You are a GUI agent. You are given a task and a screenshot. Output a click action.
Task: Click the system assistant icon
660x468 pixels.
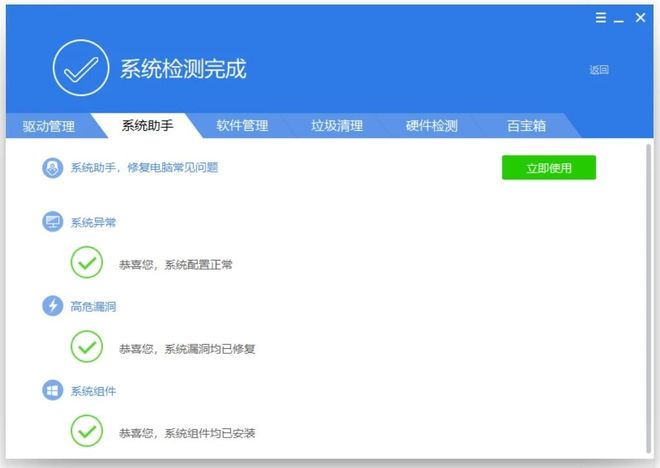[x=53, y=168]
